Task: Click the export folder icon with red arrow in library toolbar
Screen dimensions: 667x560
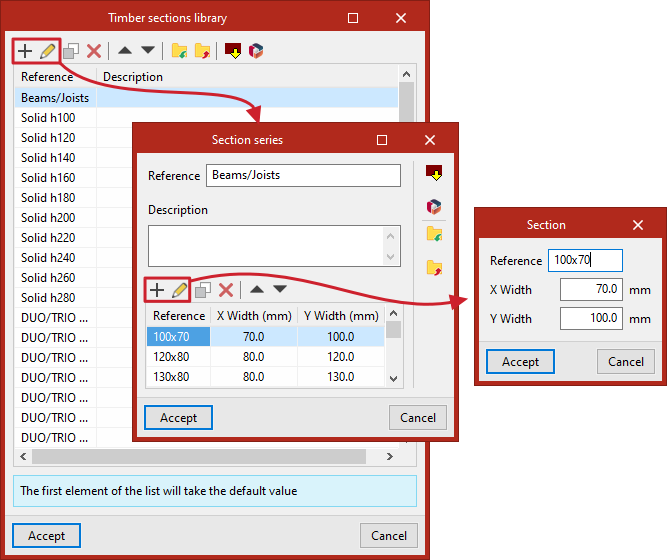Action: (202, 51)
